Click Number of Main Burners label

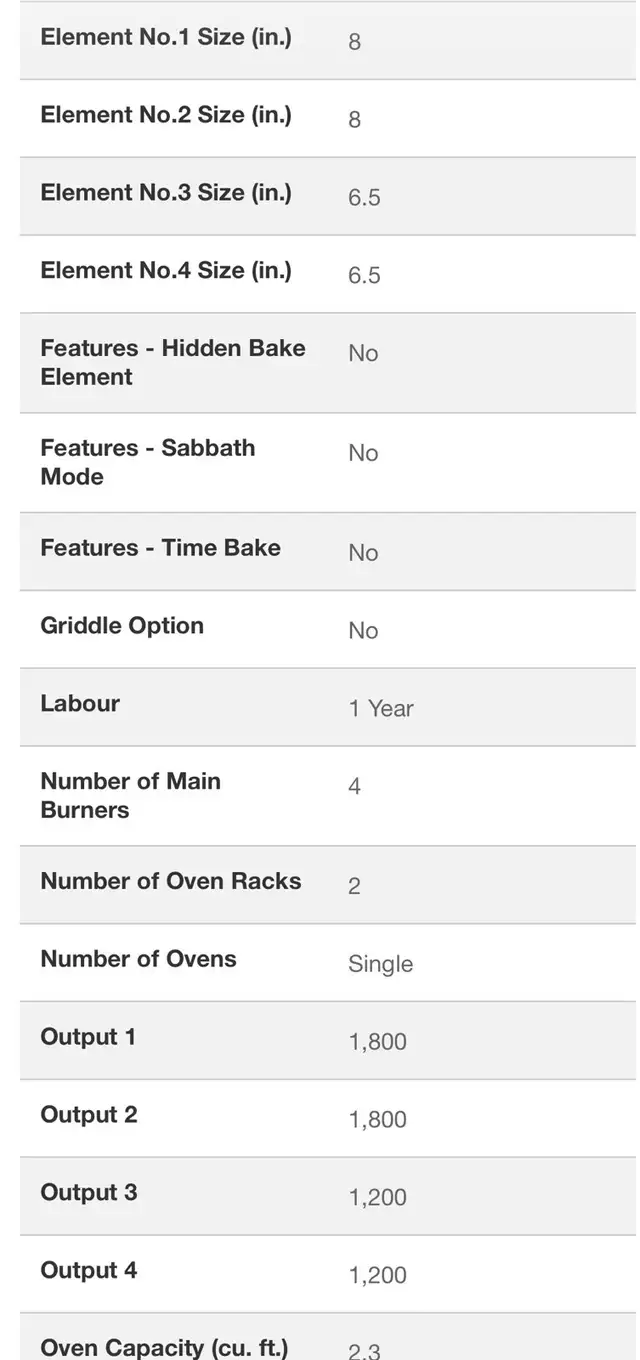point(130,795)
